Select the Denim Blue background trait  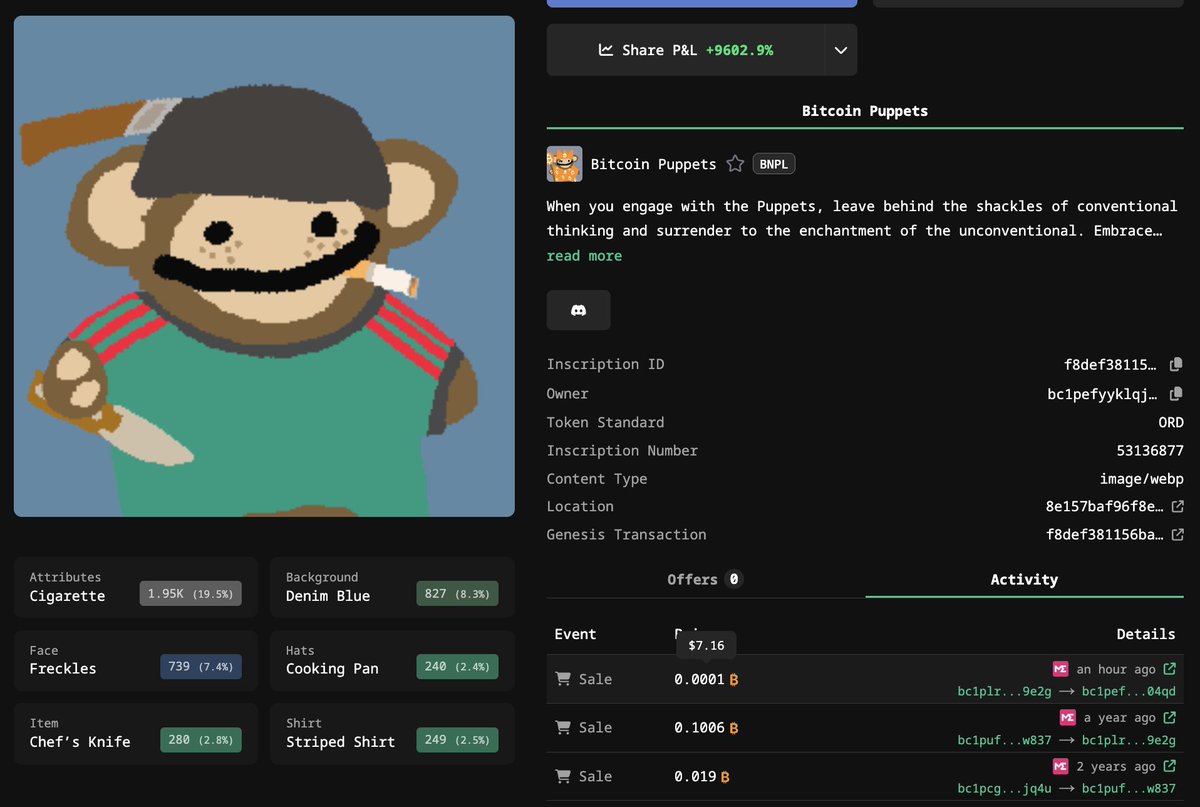click(x=392, y=587)
